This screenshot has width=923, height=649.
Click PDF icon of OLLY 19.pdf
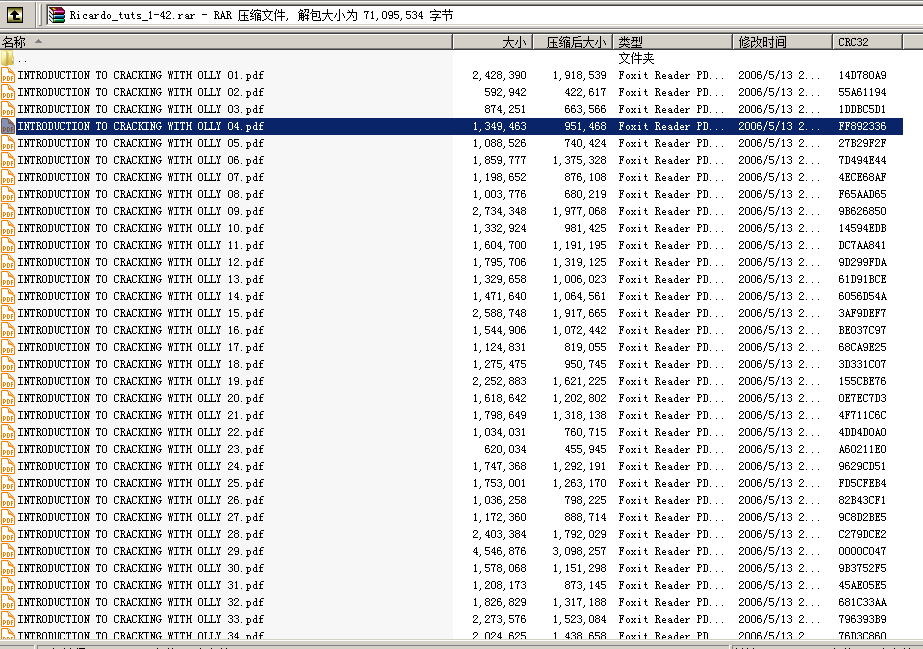[x=8, y=381]
